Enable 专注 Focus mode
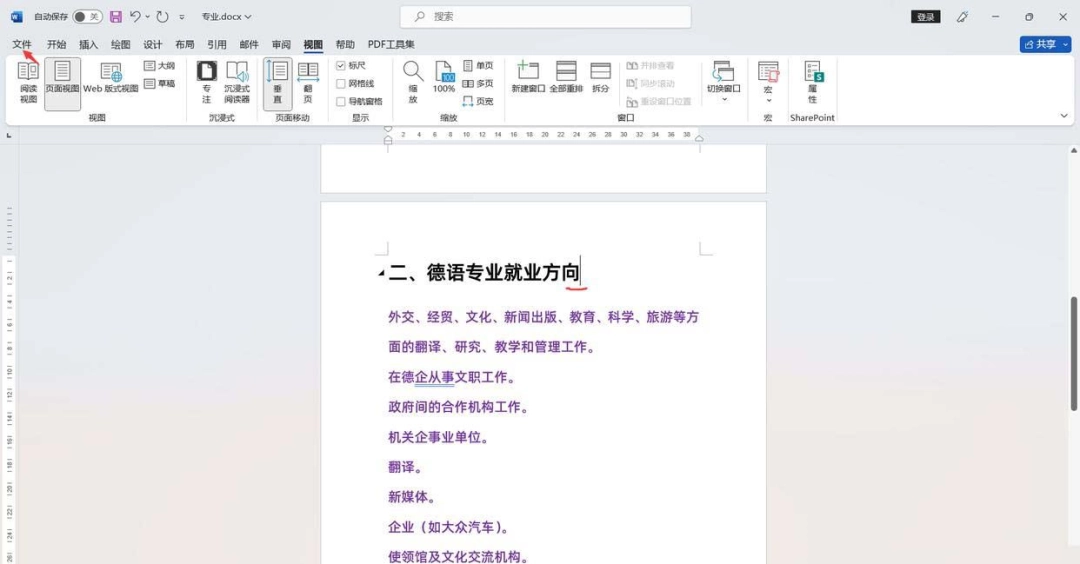This screenshot has height=564, width=1080. click(207, 83)
